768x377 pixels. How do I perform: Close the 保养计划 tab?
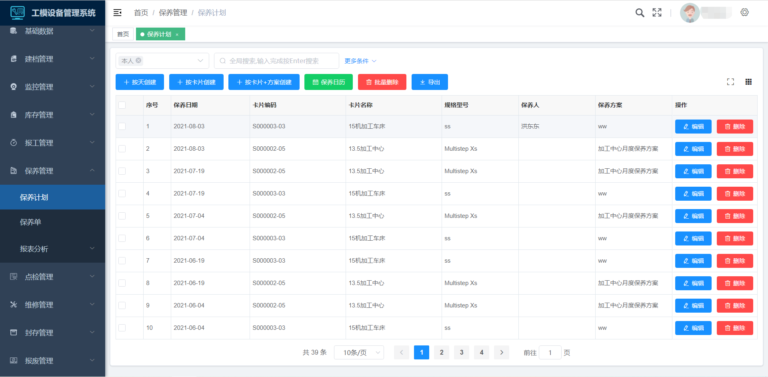(x=177, y=34)
